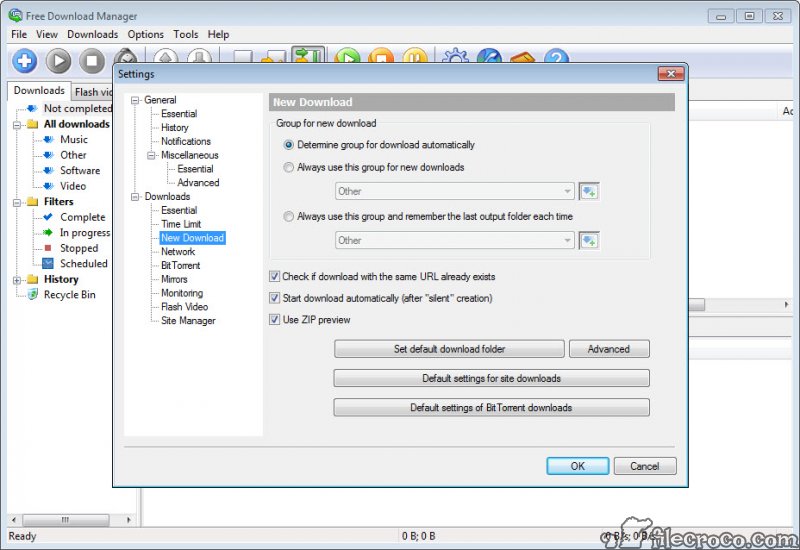The image size is (800, 550).
Task: Select Always use group and remember last folder
Action: [x=288, y=216]
